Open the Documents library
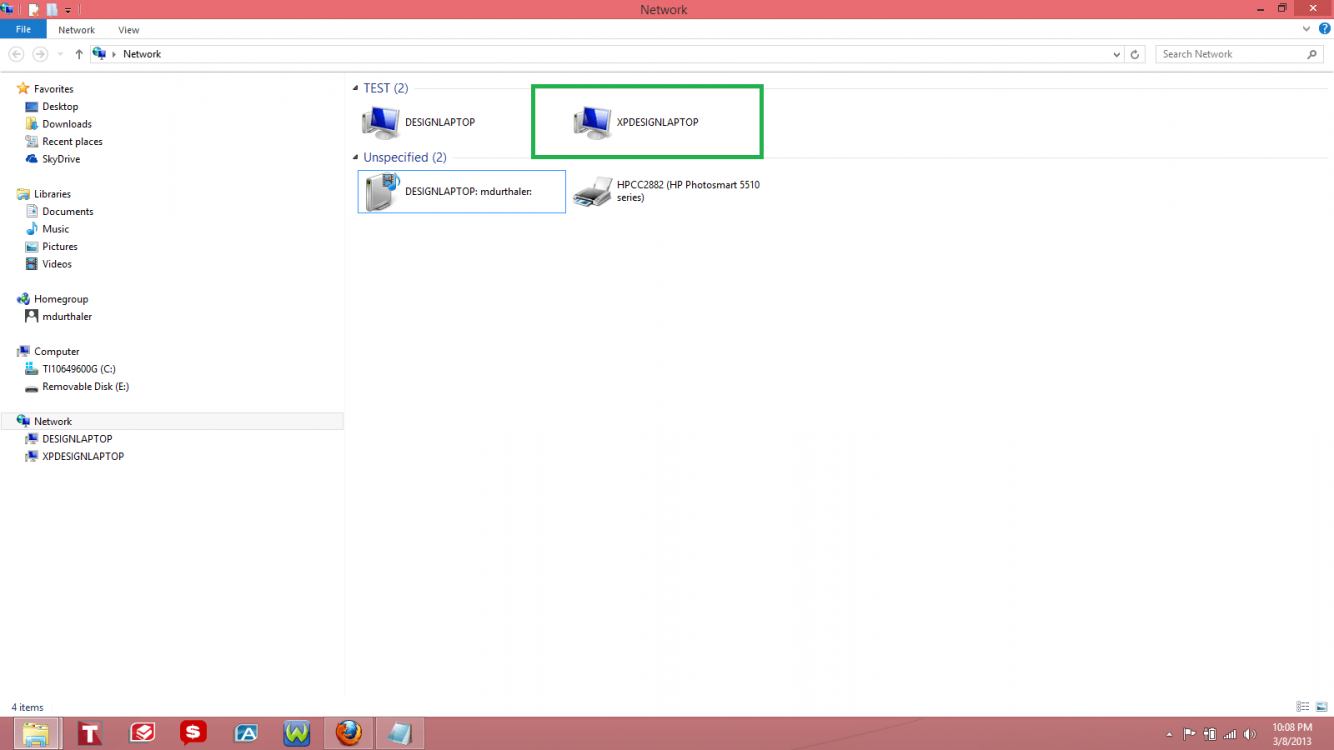This screenshot has height=750, width=1334. click(68, 211)
